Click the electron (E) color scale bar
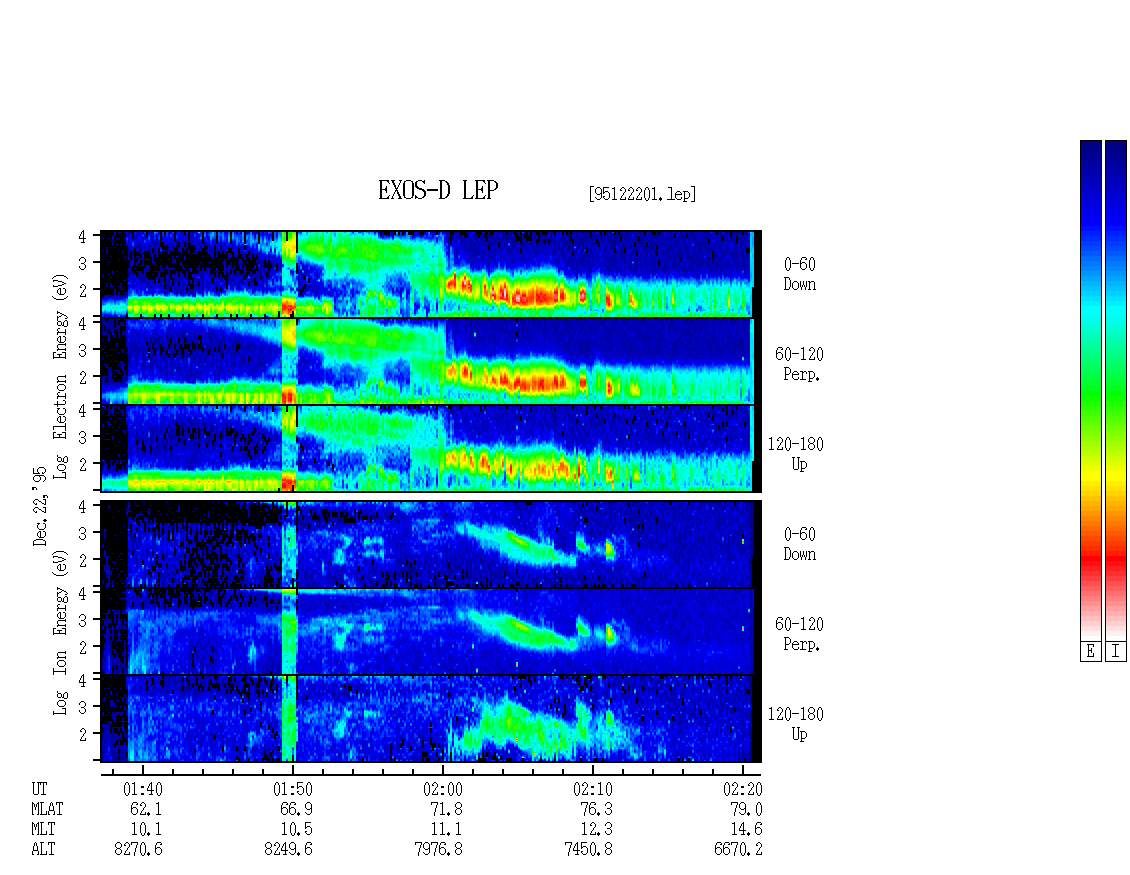 point(1090,390)
